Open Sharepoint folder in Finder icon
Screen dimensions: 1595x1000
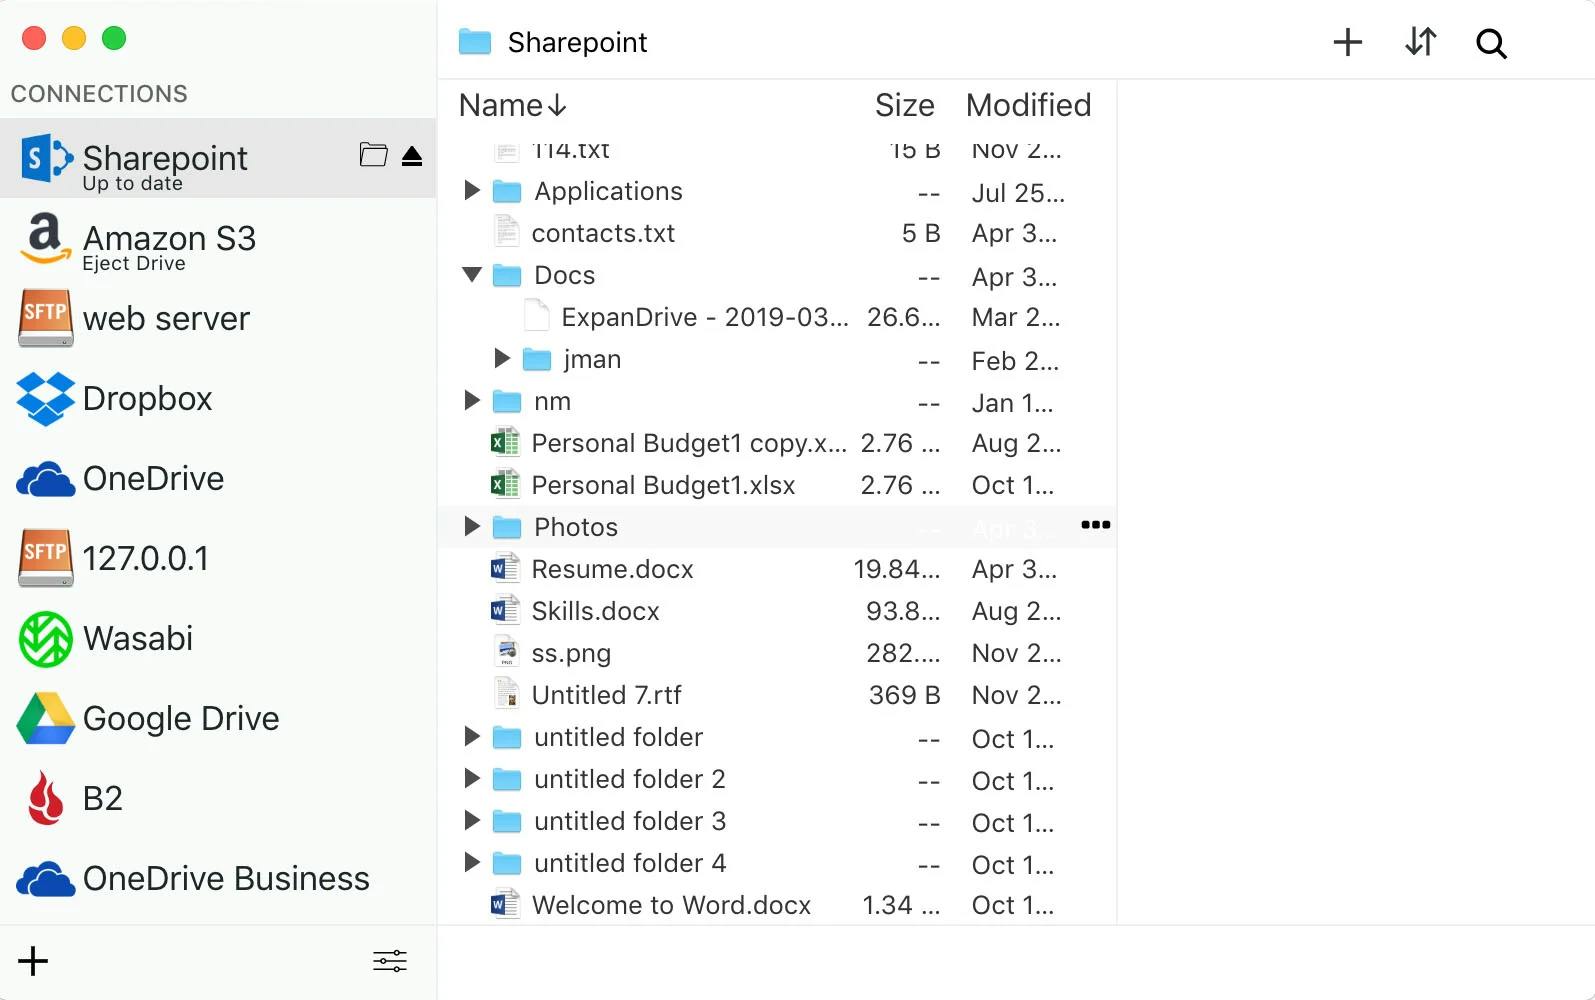[373, 154]
